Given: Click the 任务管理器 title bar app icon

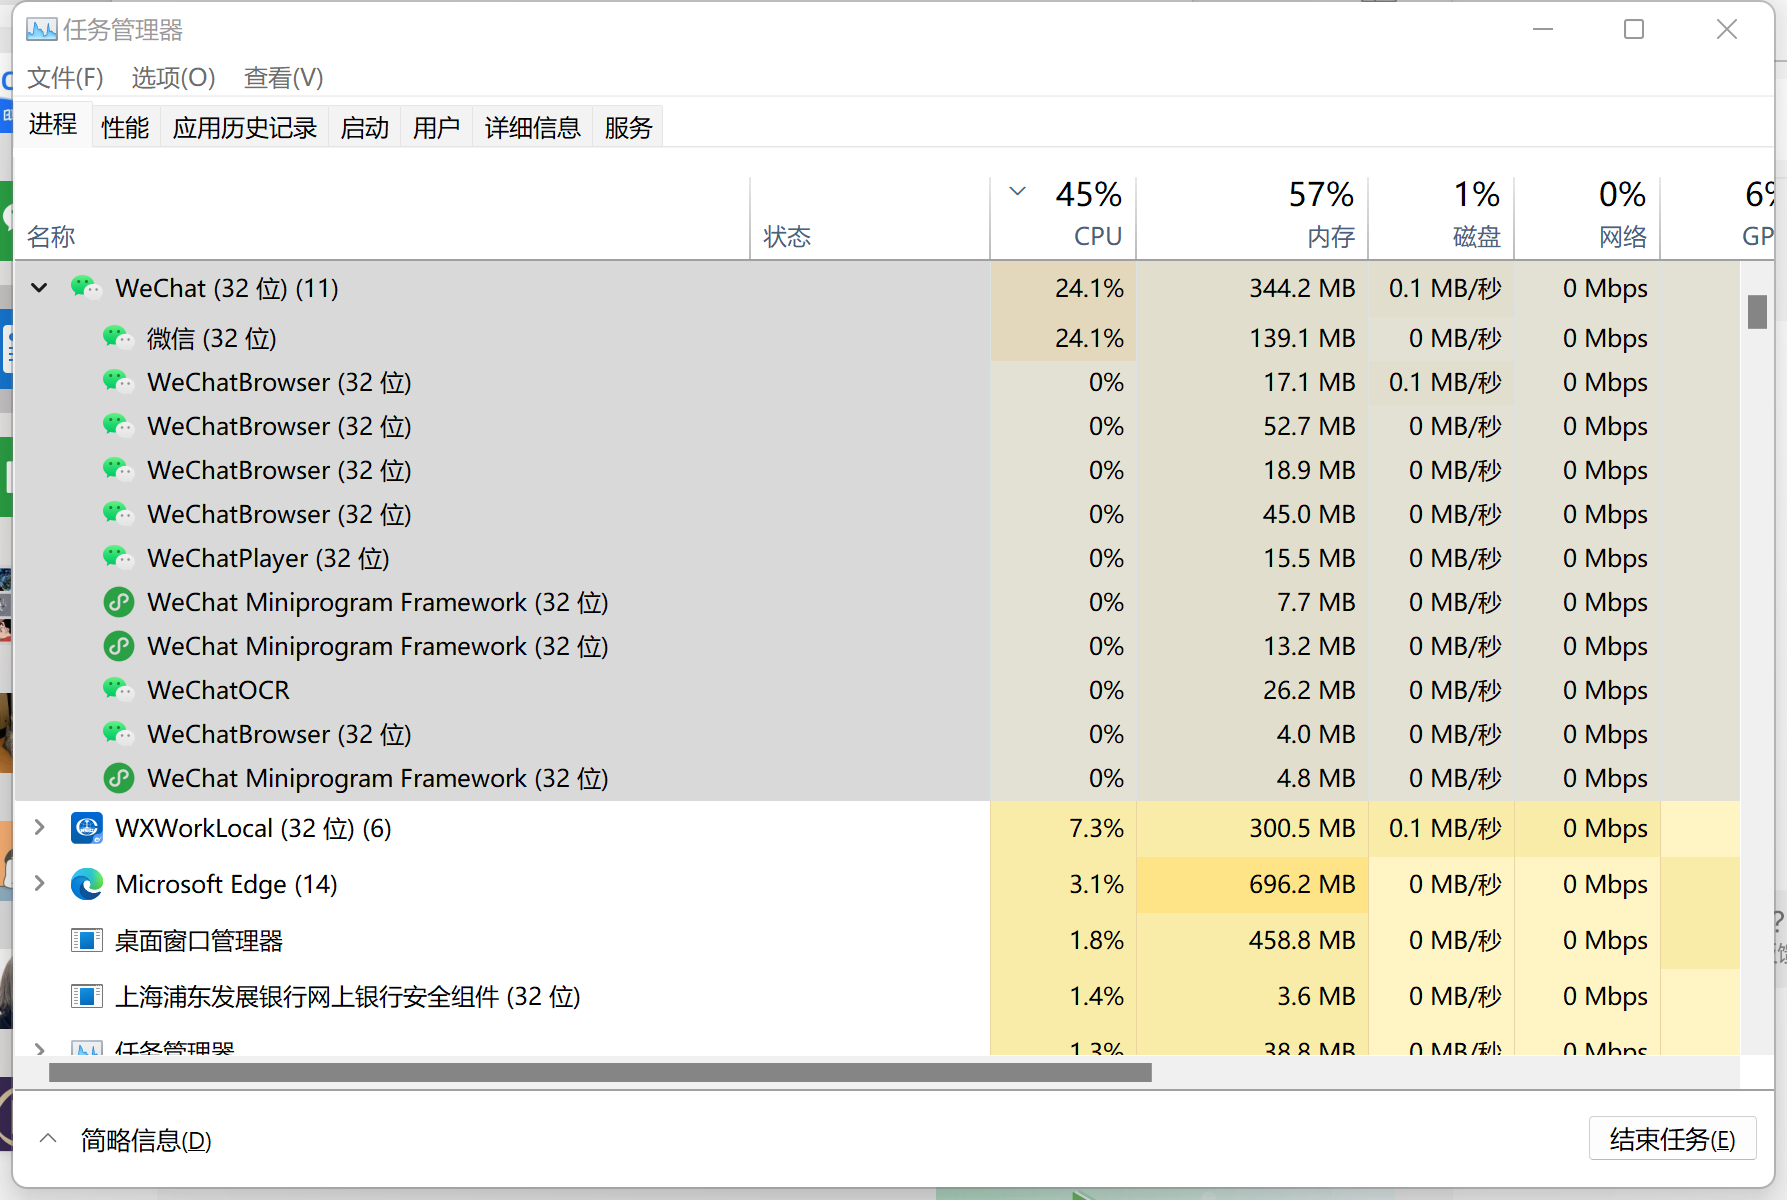Looking at the screenshot, I should (42, 30).
